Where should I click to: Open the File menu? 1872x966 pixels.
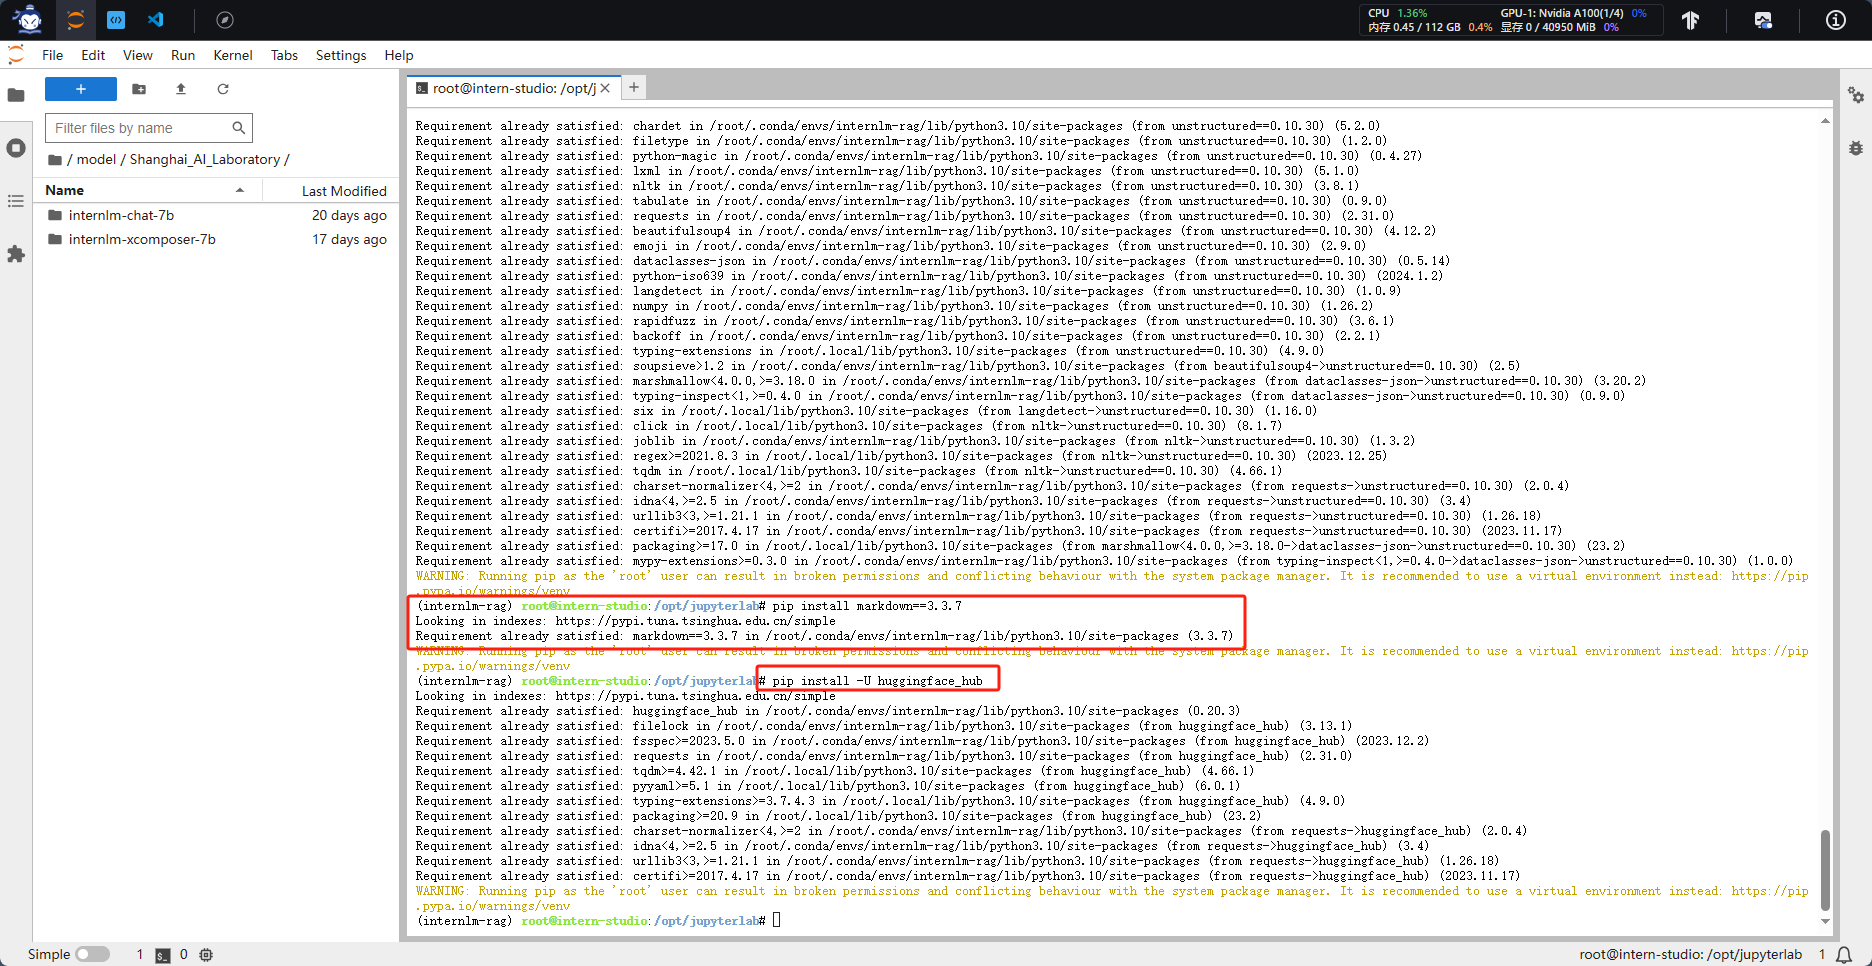pos(53,55)
